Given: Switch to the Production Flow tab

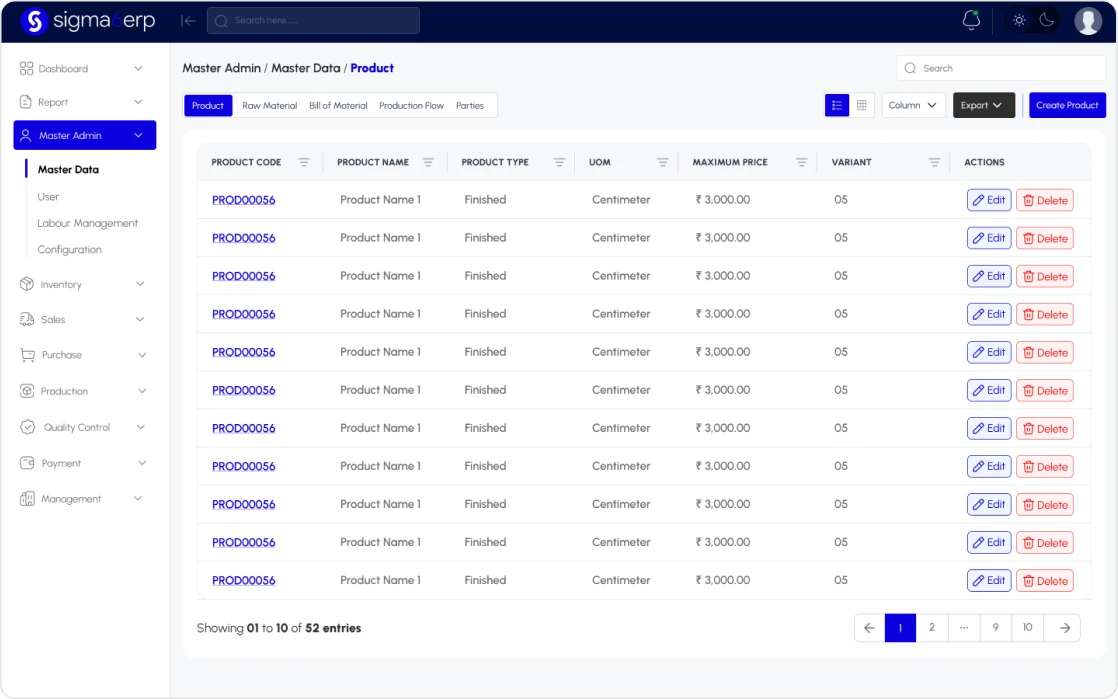Looking at the screenshot, I should [411, 106].
